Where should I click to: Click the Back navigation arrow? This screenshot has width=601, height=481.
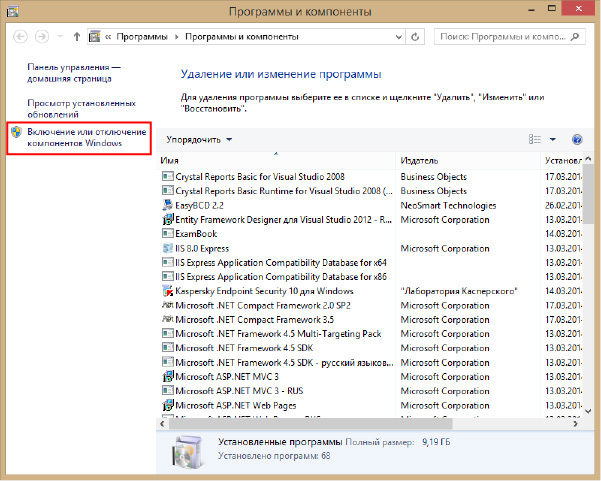coord(20,37)
